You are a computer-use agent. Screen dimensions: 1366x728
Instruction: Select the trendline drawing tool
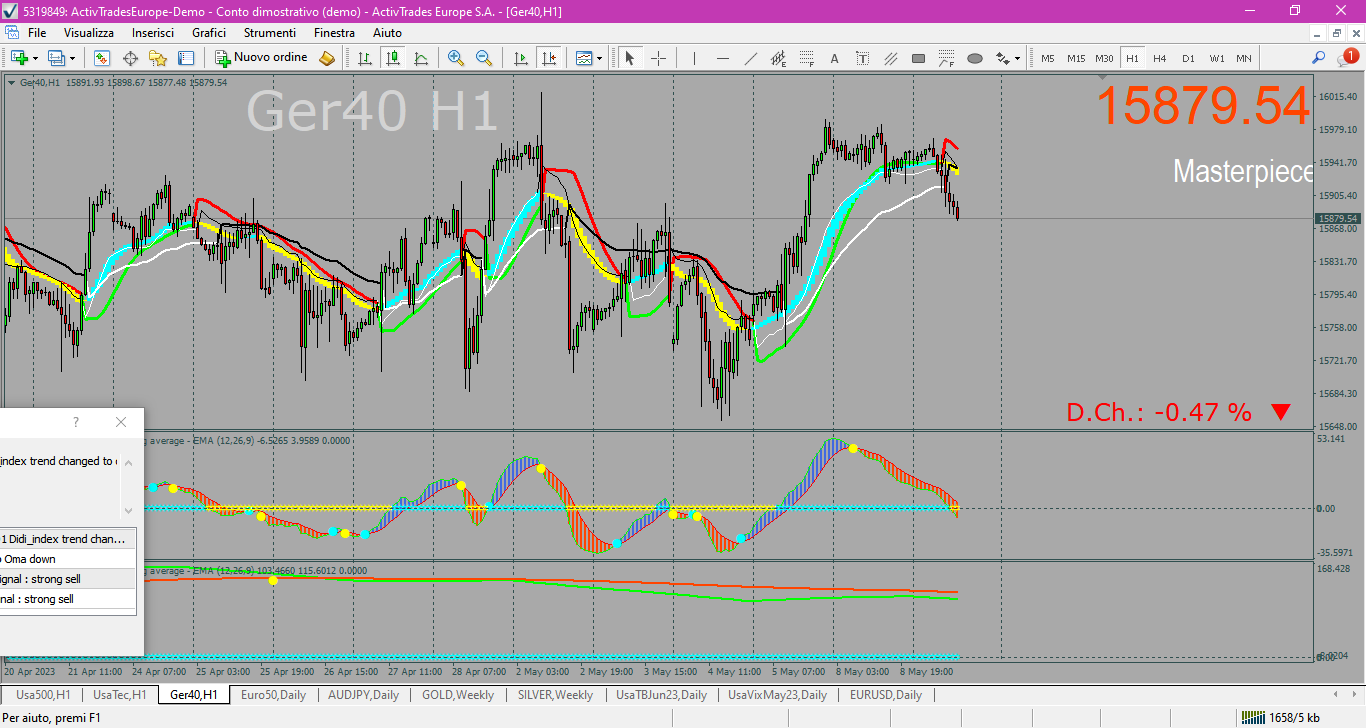coord(750,58)
